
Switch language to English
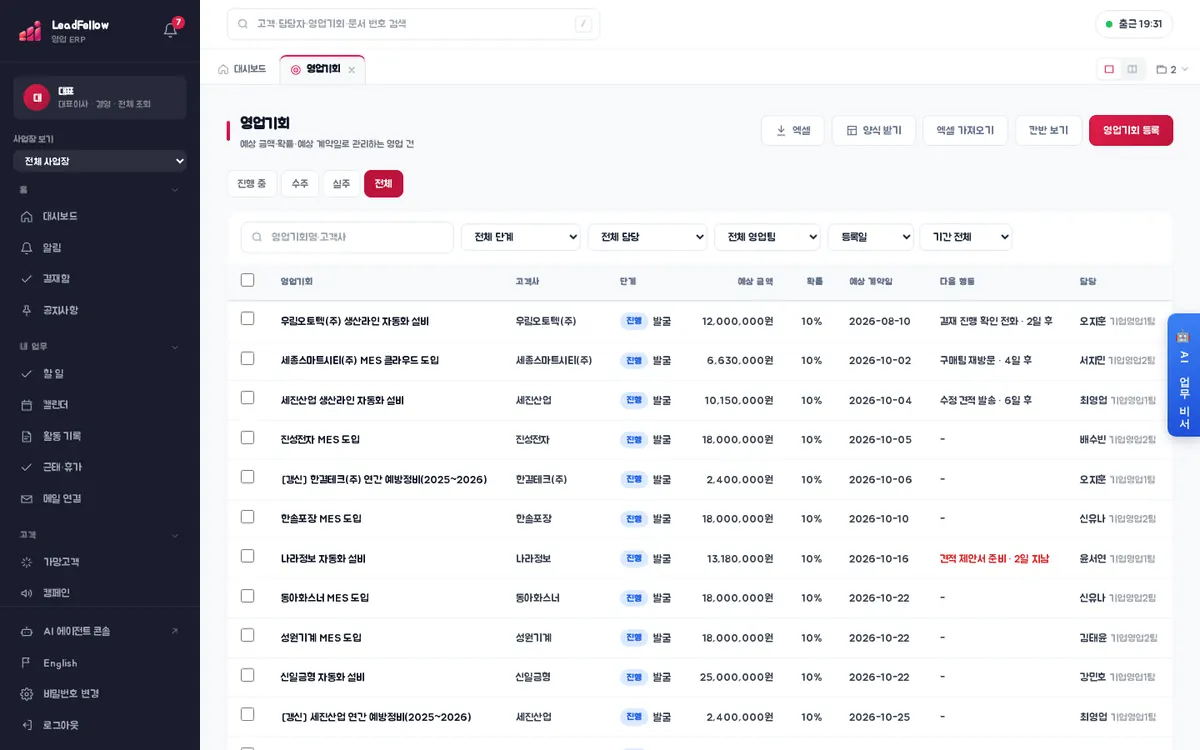[100, 663]
